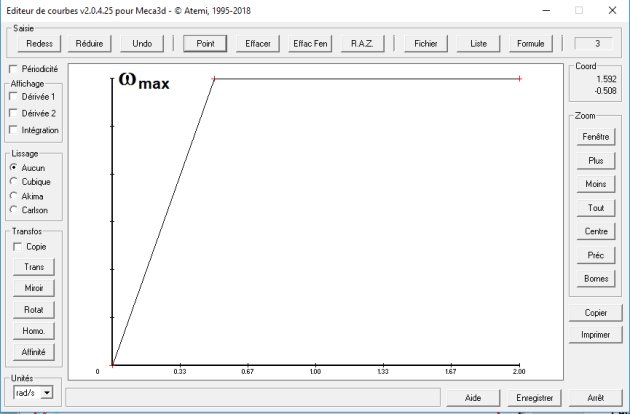
Task: Click the x-axis label 0.33
Action: [180, 372]
